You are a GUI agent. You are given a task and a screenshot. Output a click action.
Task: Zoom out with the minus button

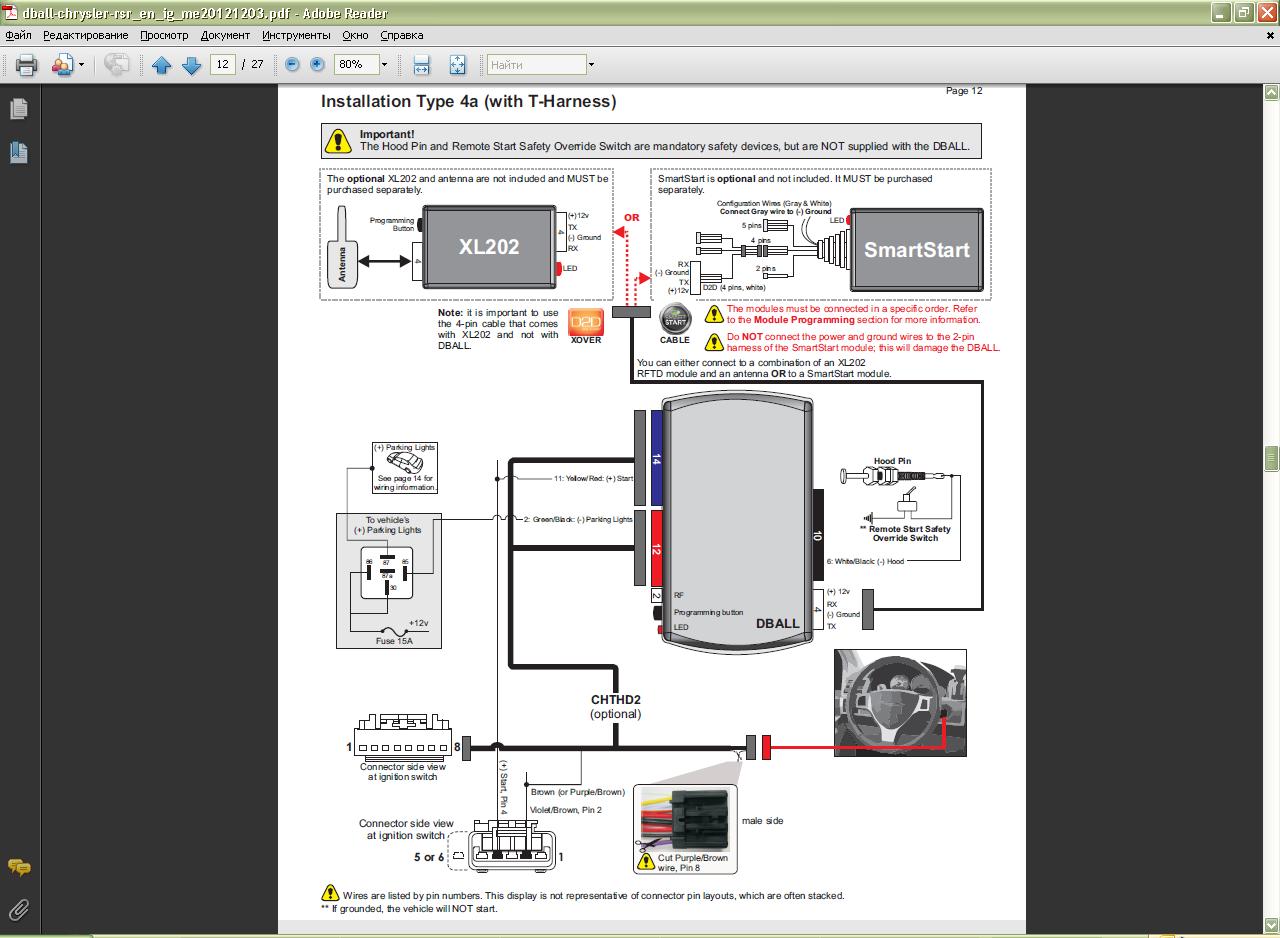292,64
